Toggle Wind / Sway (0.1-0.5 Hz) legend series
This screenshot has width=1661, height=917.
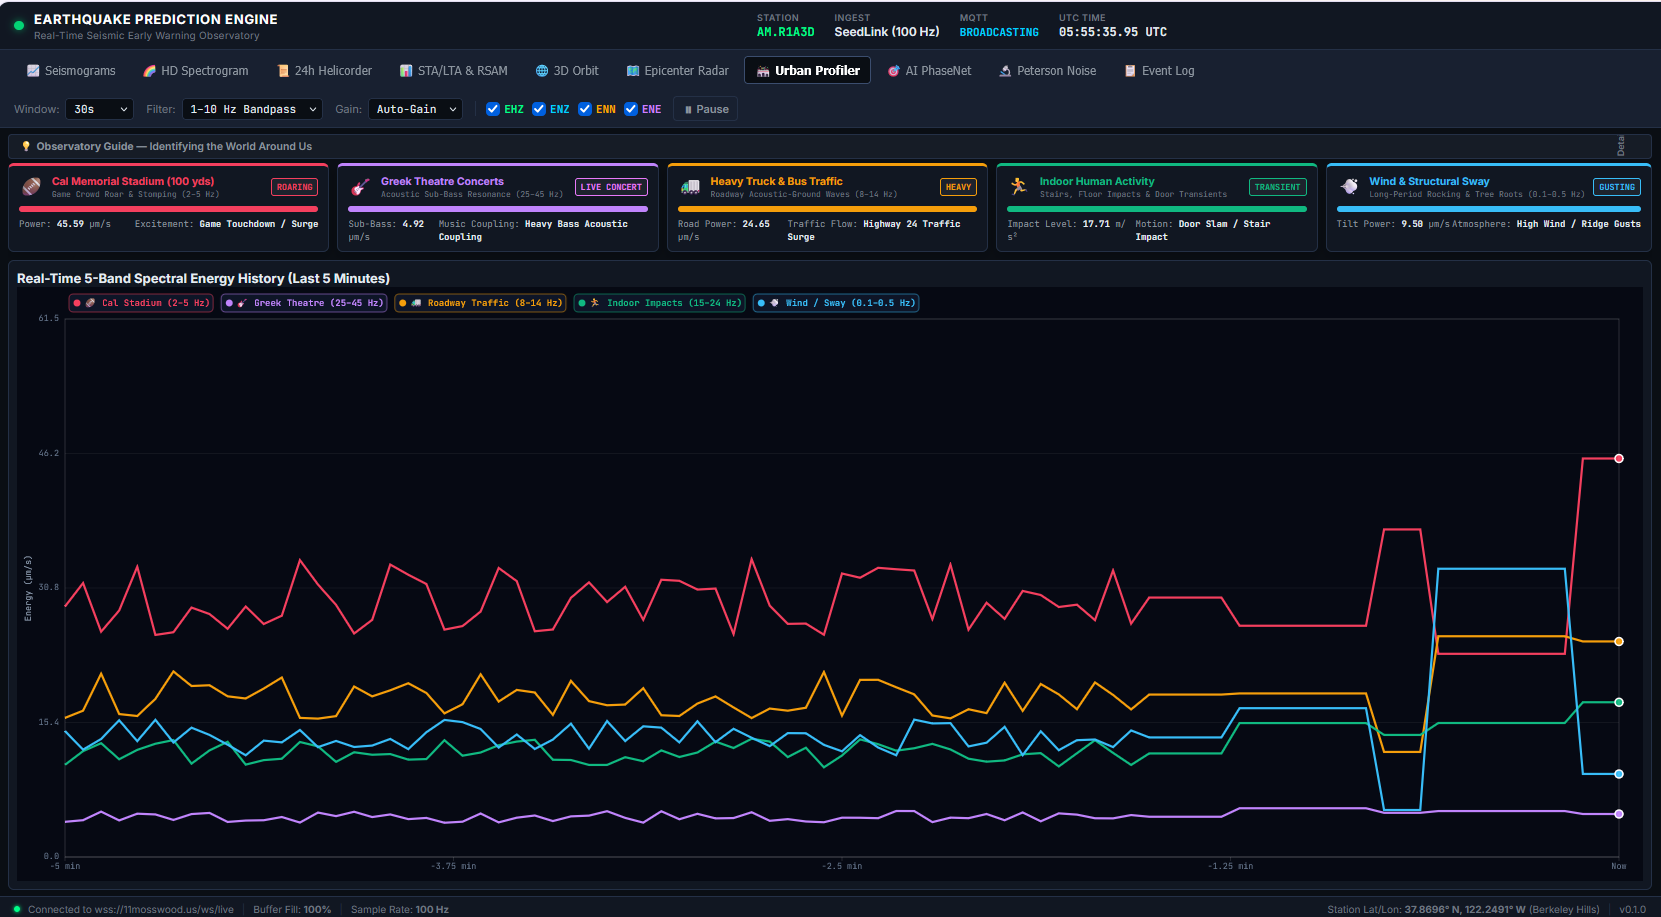[836, 303]
